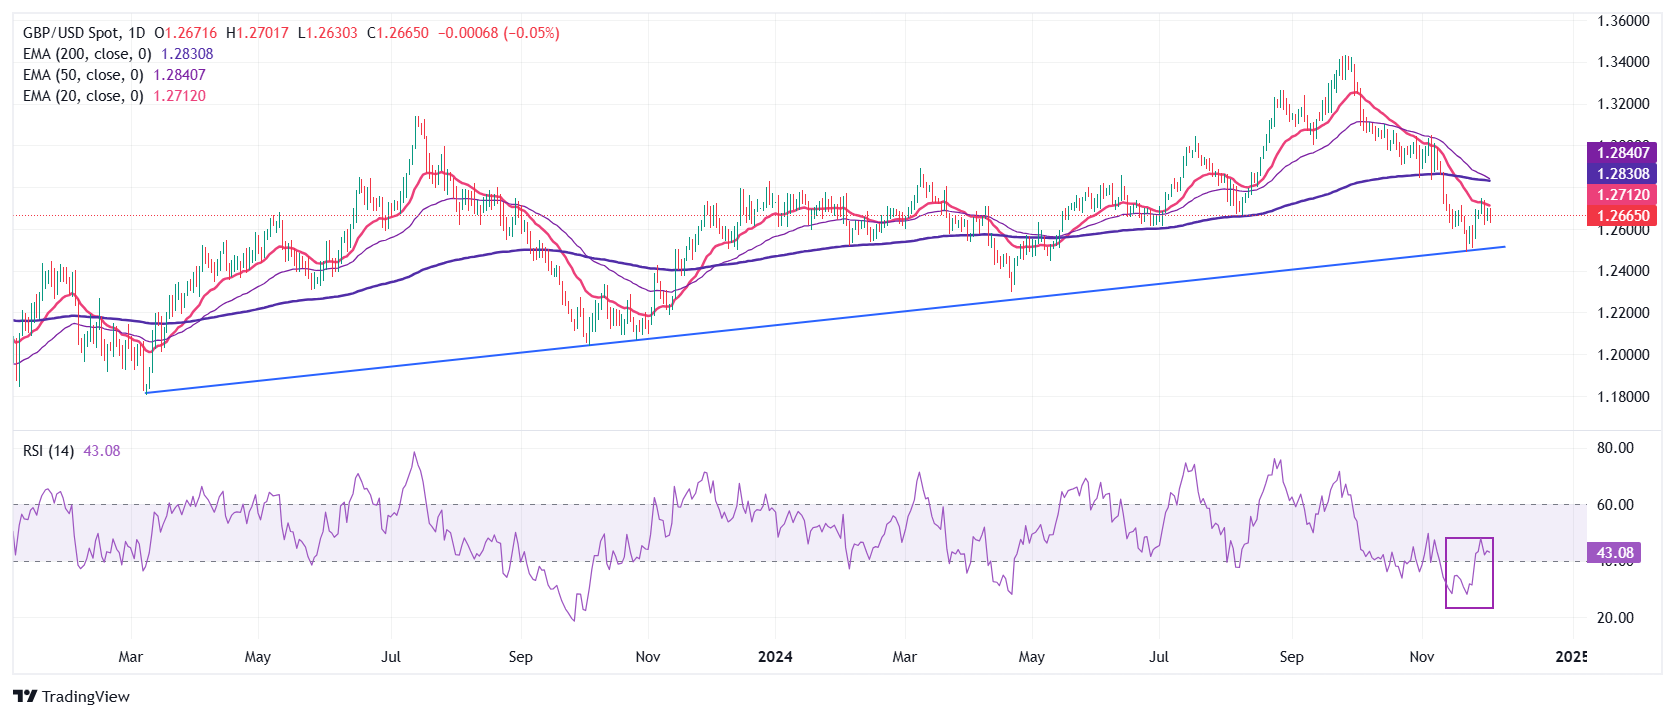This screenshot has width=1675, height=718.
Task: Click the 1.22000 price axis label
Action: 1622,313
